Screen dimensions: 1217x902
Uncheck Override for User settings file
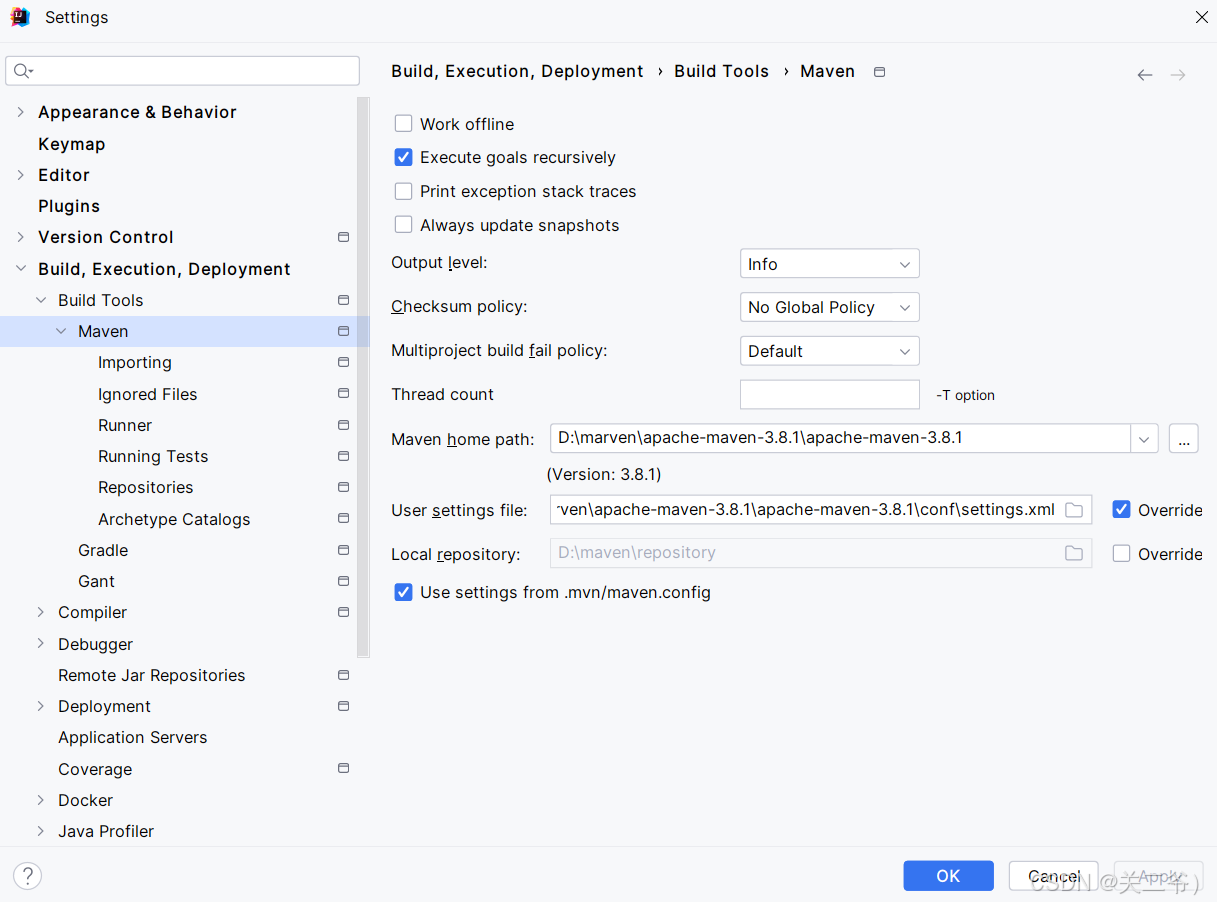(1122, 510)
